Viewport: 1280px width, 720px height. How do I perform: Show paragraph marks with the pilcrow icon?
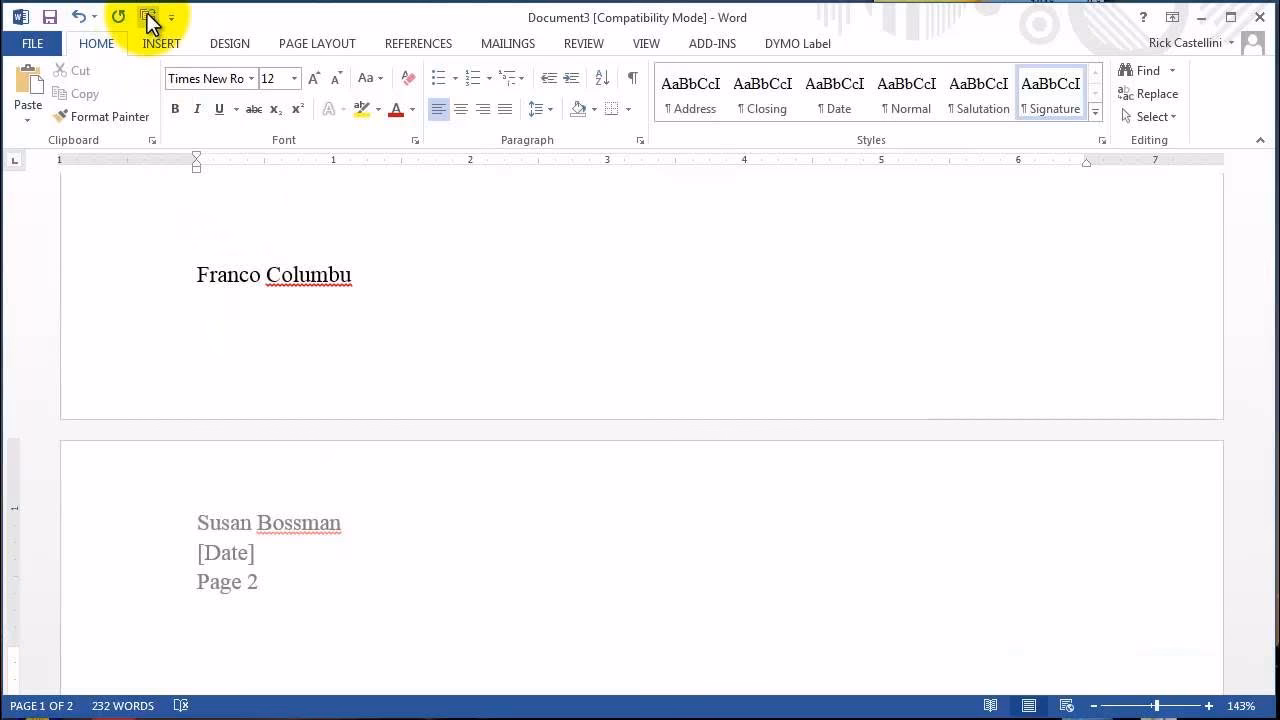[x=632, y=77]
